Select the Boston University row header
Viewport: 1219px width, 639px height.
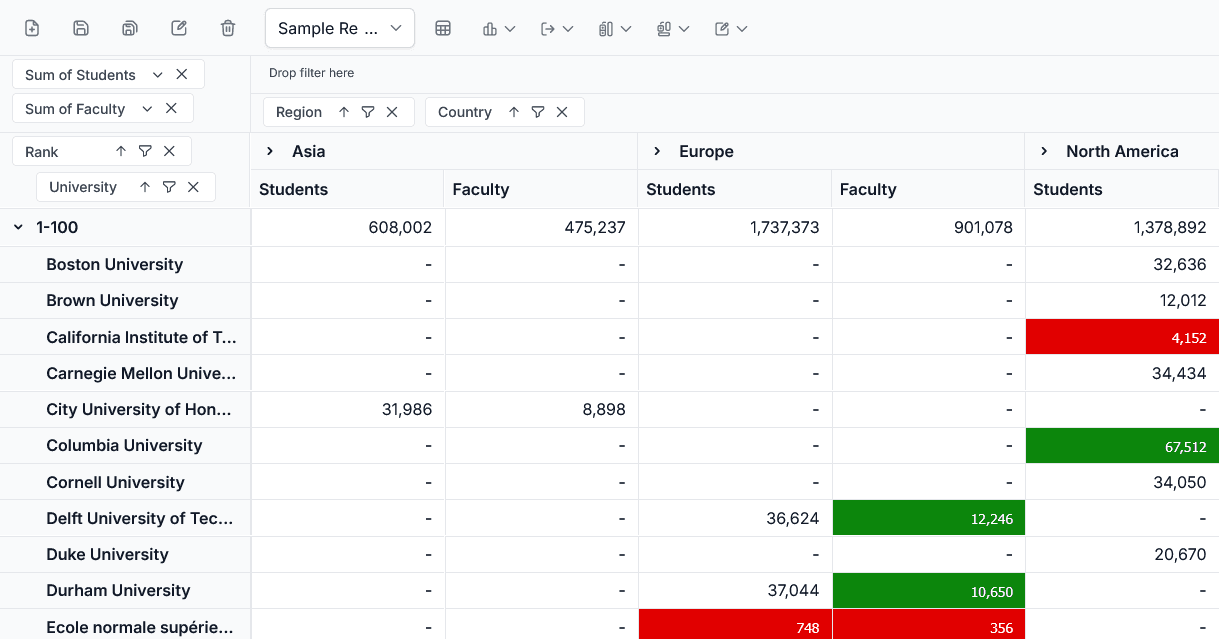tap(125, 265)
